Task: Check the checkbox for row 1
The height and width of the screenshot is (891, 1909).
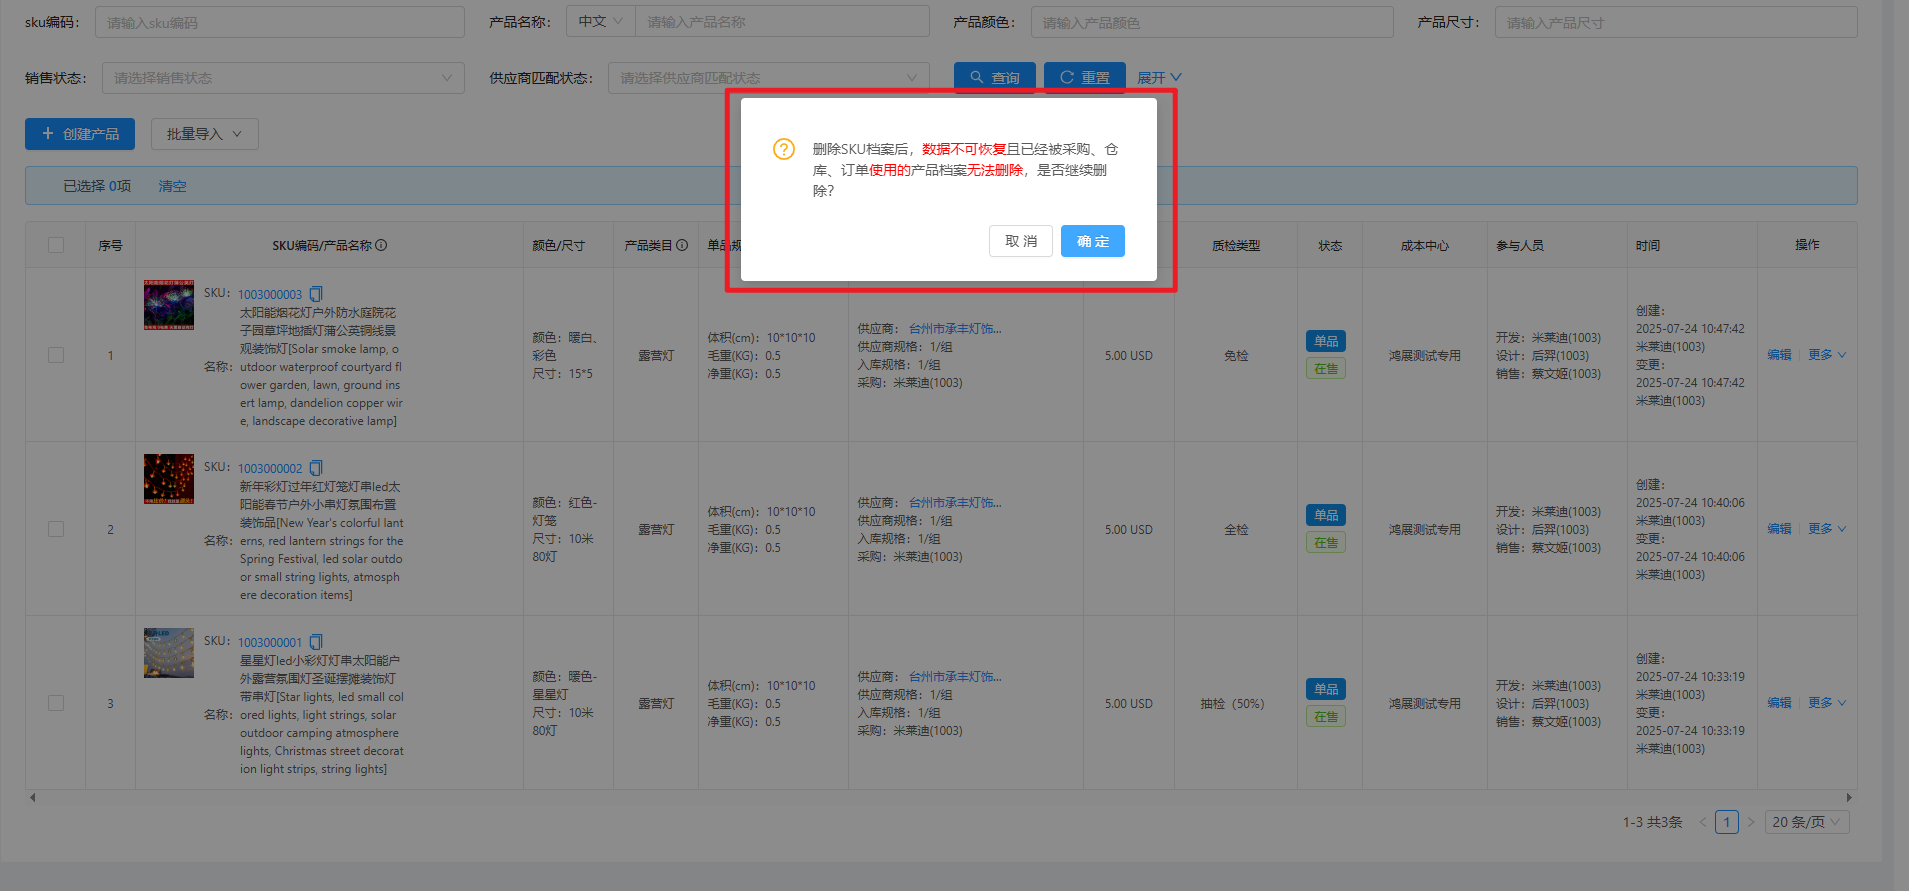Action: [56, 355]
